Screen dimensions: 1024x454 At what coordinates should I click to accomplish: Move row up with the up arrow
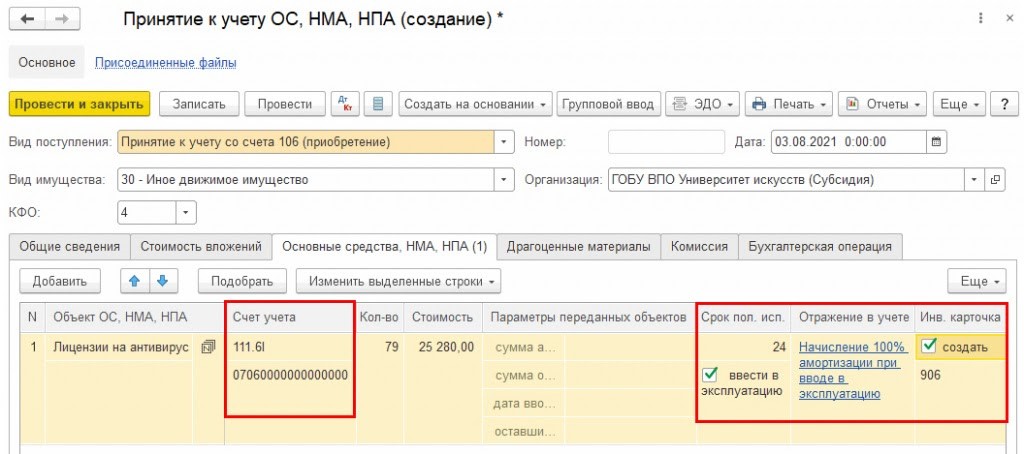(x=135, y=281)
